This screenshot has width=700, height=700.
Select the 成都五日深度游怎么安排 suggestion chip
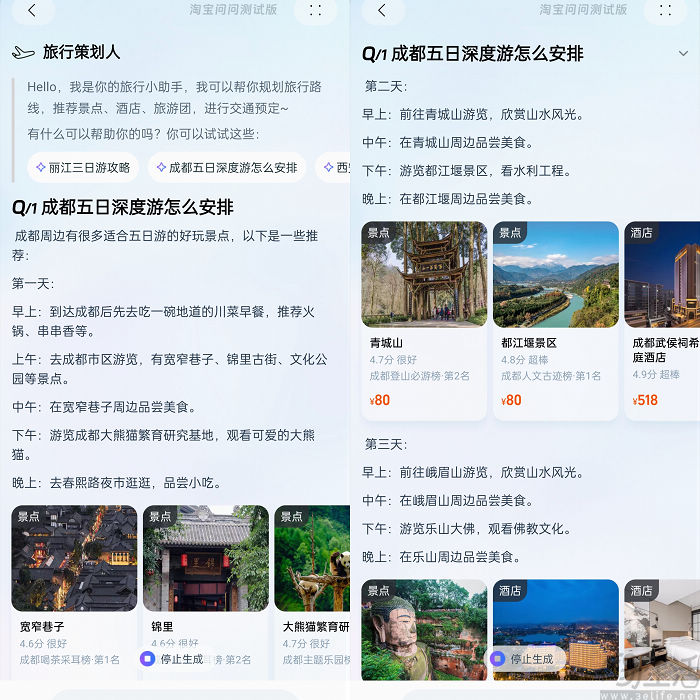point(227,167)
